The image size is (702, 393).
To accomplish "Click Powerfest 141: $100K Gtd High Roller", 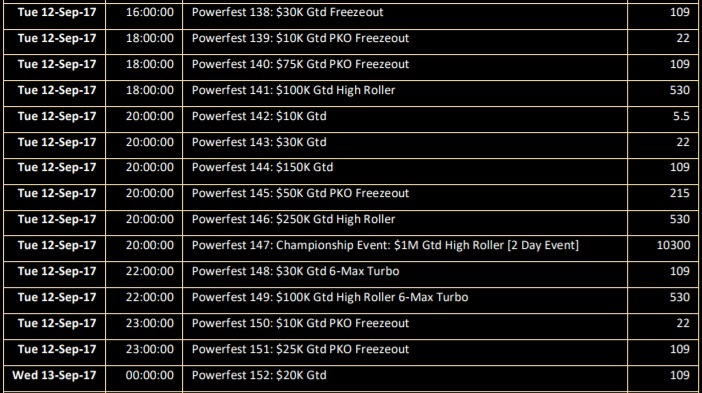I will (x=293, y=90).
